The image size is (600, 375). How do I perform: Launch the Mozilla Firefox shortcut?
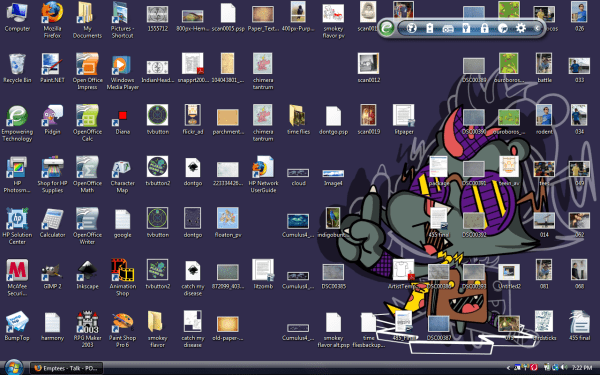tap(52, 20)
